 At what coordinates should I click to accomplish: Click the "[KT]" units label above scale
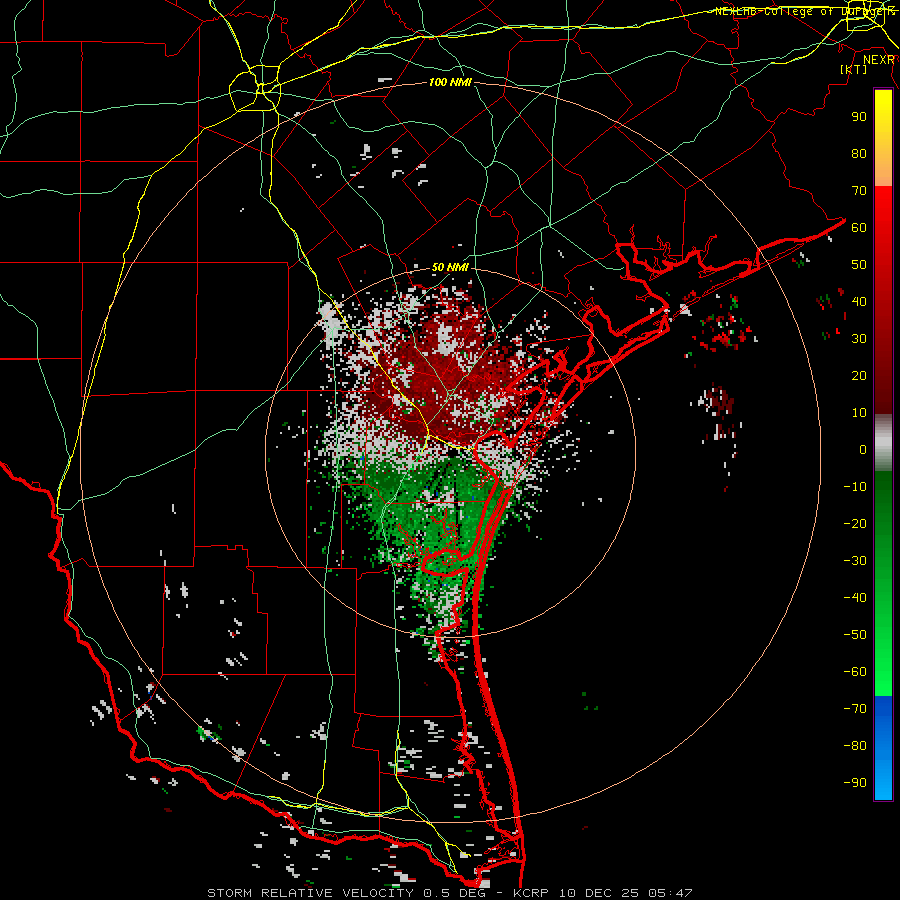pos(854,69)
